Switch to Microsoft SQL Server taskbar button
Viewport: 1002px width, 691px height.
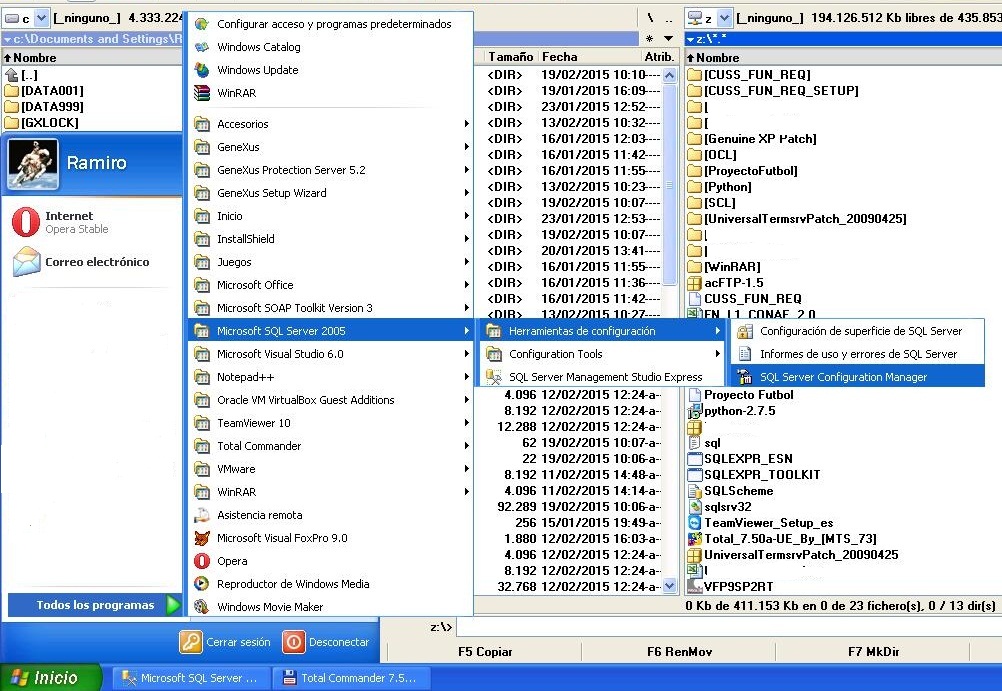[x=192, y=678]
